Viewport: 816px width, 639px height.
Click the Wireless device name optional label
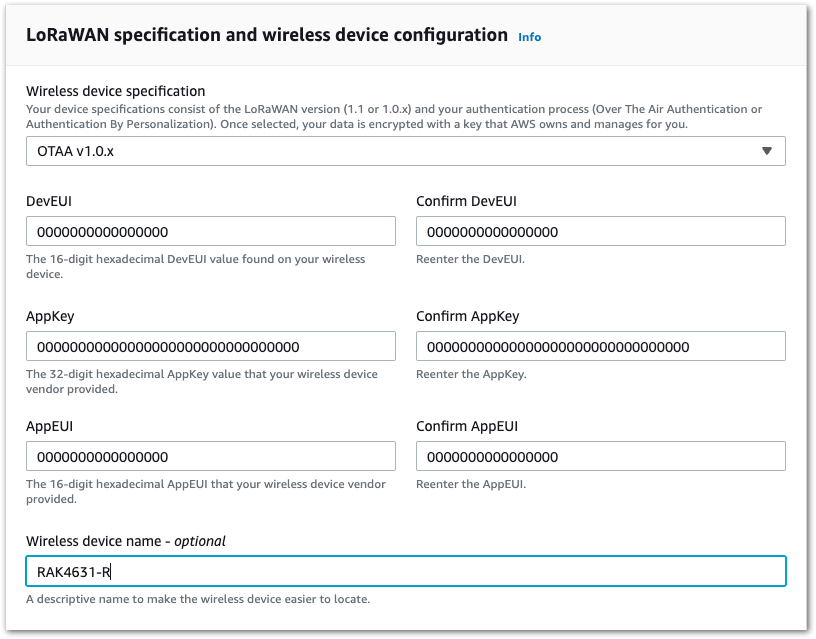click(126, 541)
